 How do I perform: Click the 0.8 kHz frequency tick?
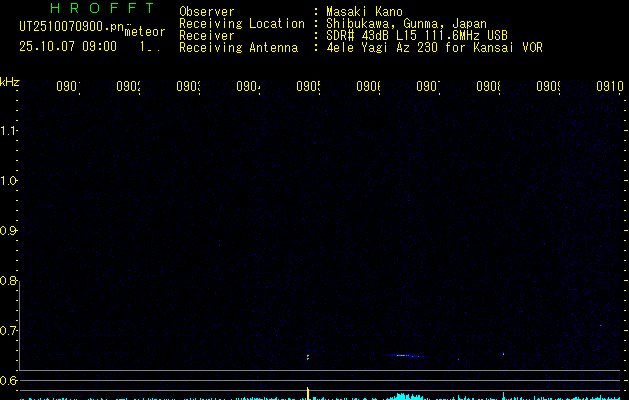9,281
